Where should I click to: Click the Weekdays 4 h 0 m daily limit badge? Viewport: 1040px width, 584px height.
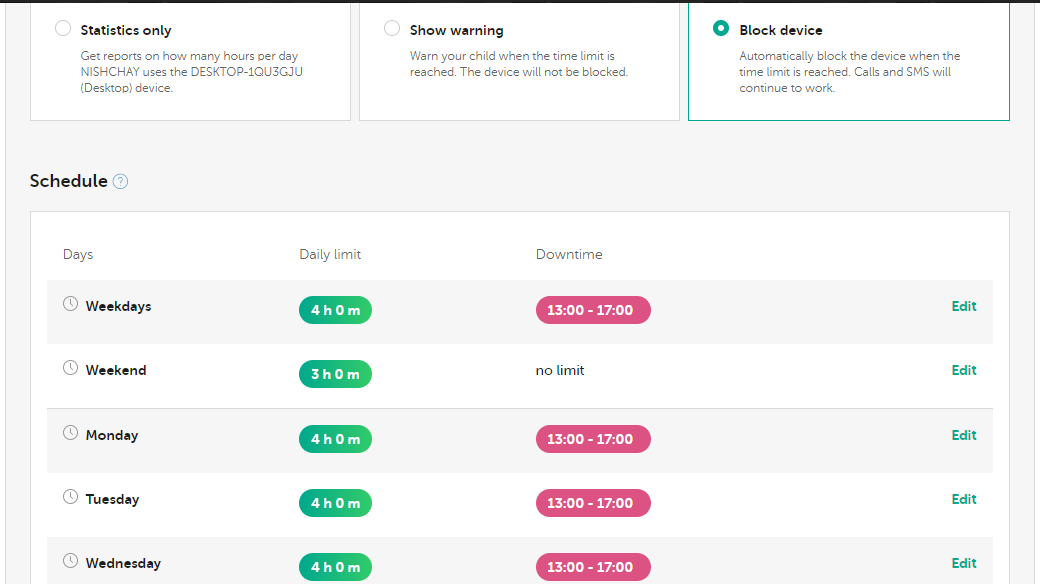[335, 310]
